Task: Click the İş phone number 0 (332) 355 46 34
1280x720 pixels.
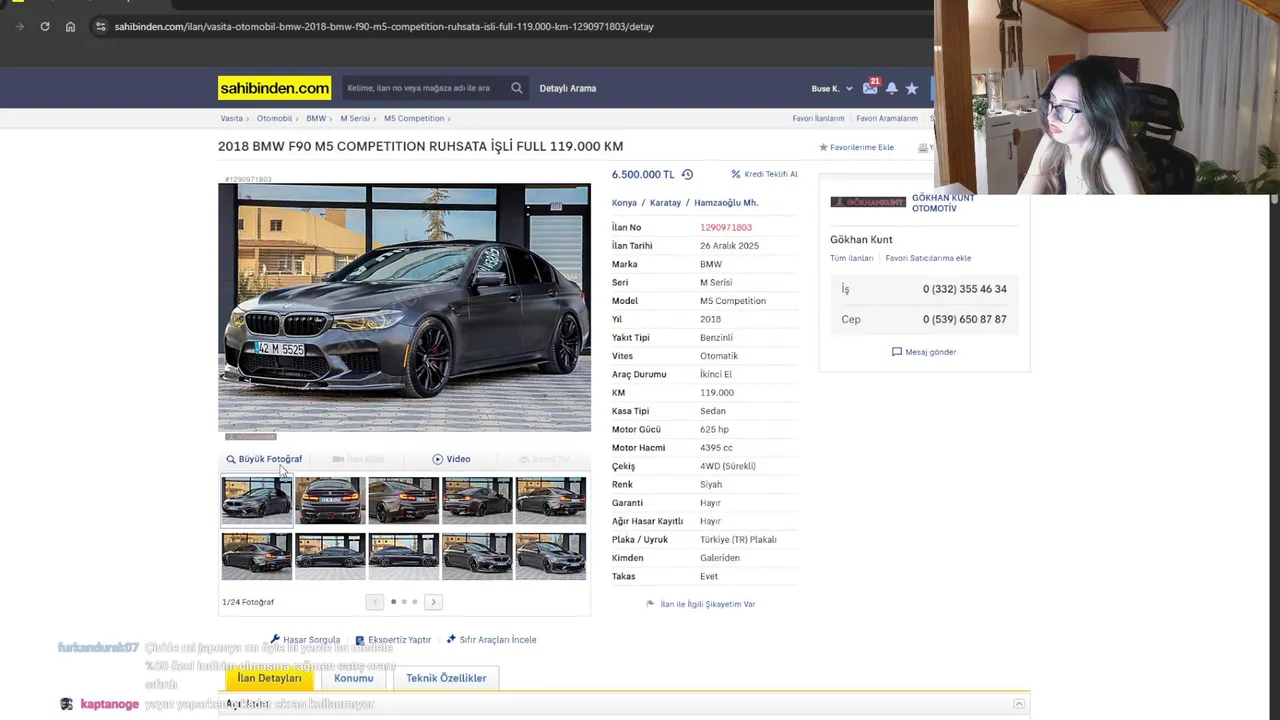Action: (x=964, y=289)
